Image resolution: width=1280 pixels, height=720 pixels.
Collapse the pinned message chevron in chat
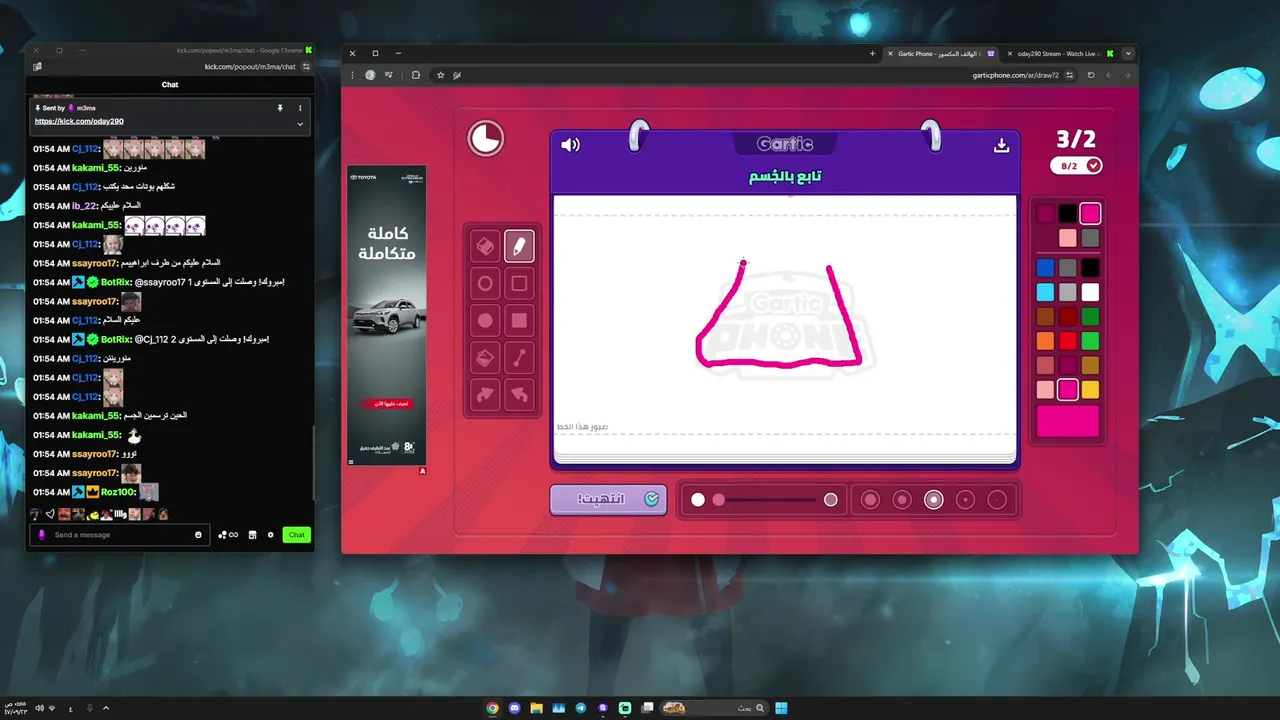coord(300,124)
